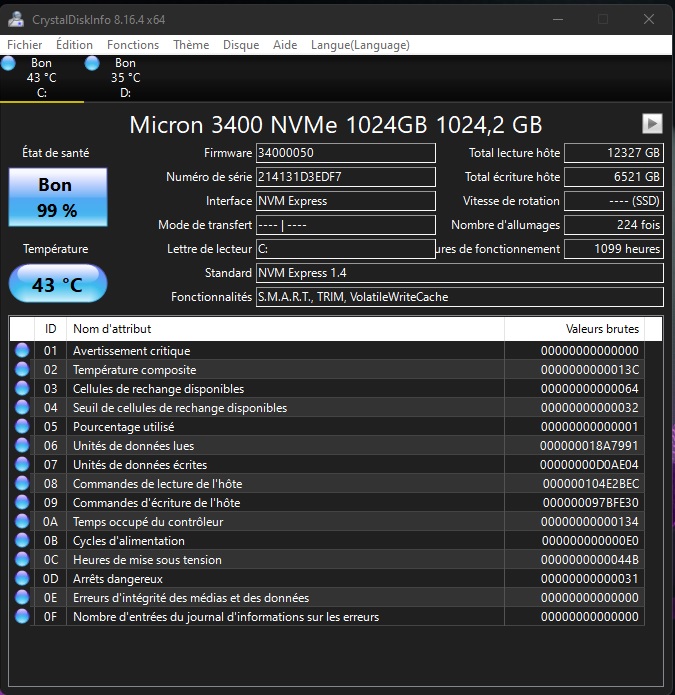Click the CrystalDiskInfo app icon in title bar
675x695 pixels.
[16, 19]
